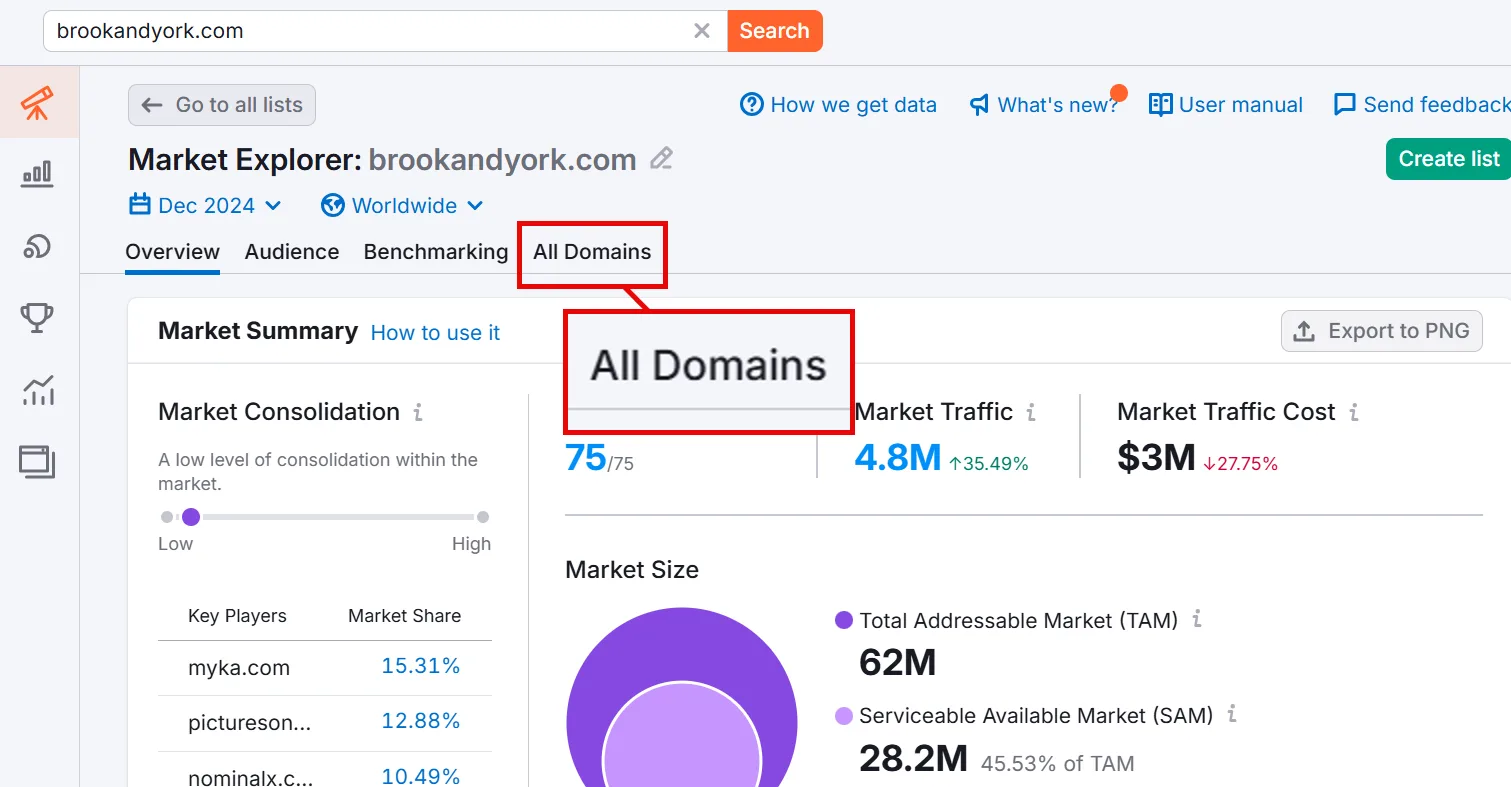The image size is (1511, 787).
Task: Click the 12.88% market share value
Action: coord(421,721)
